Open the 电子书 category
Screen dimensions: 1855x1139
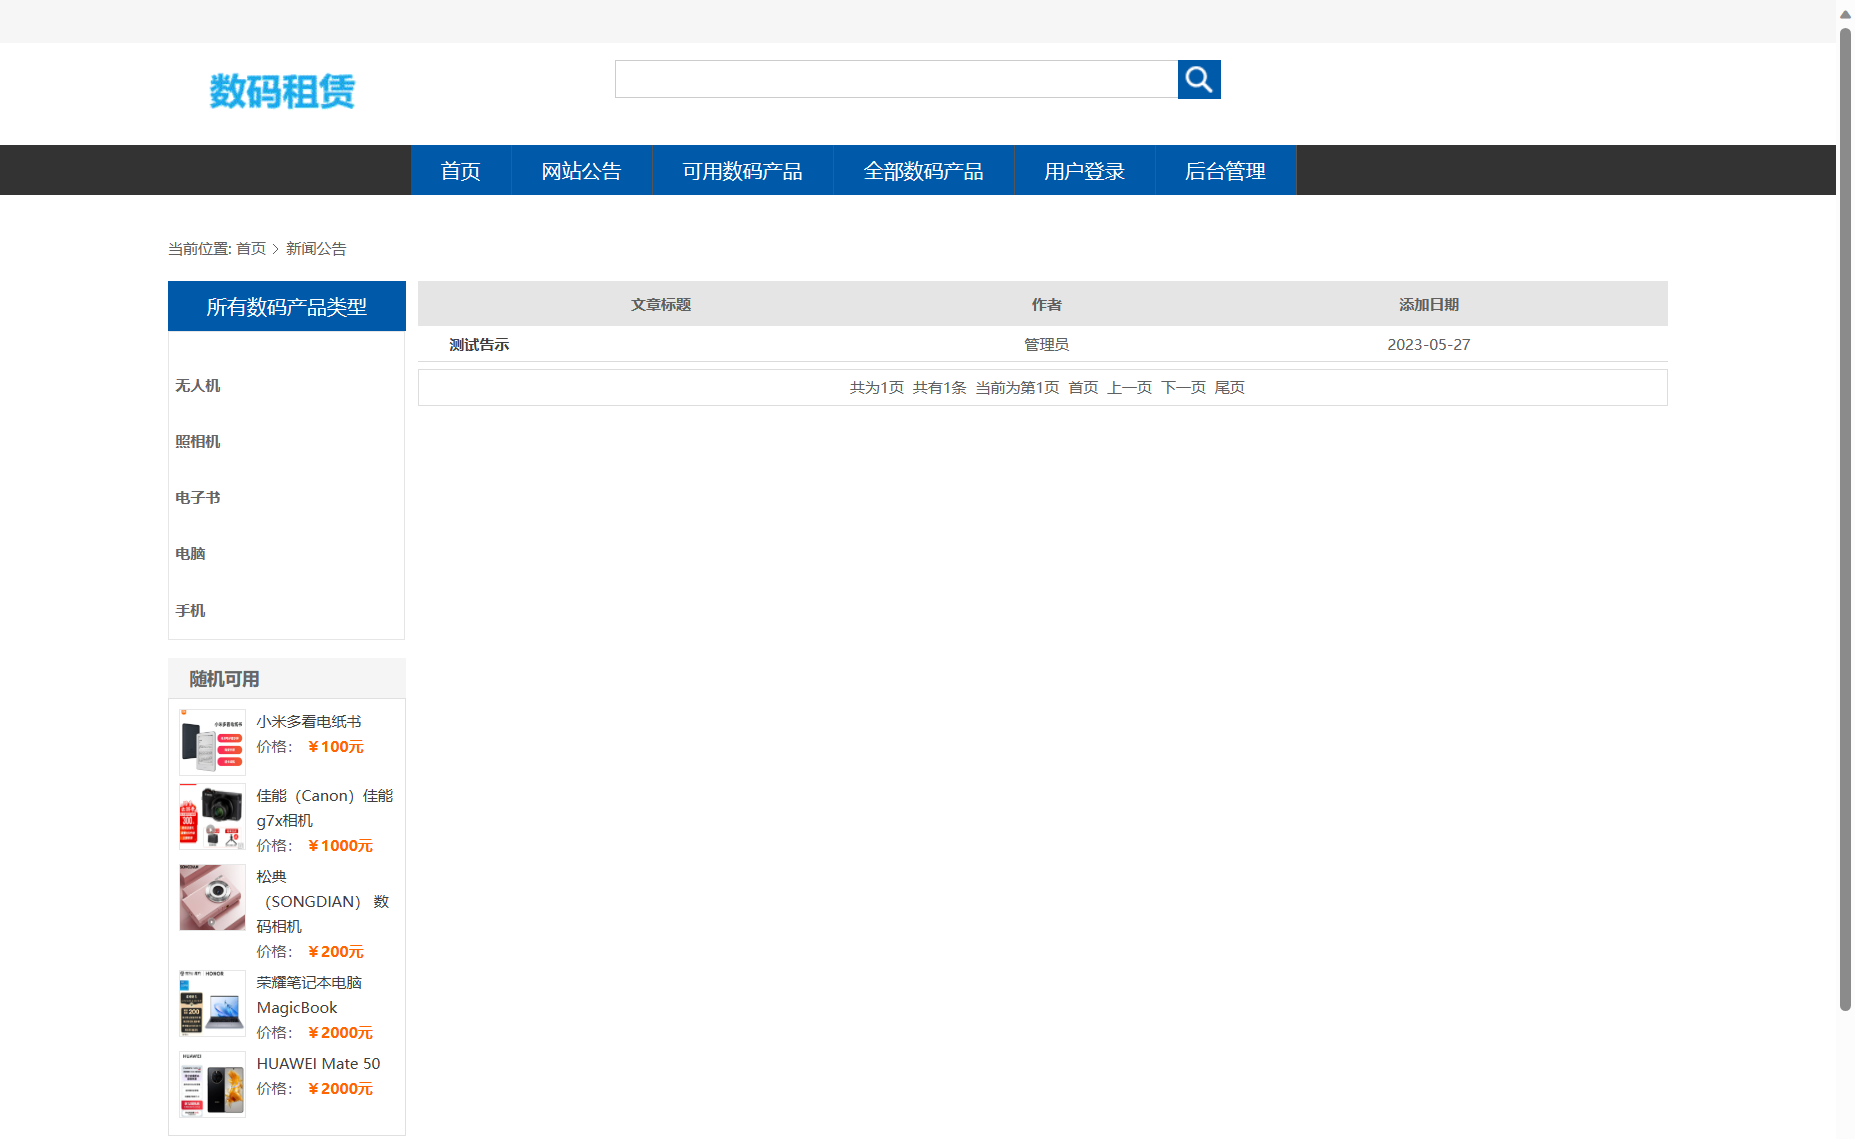tap(197, 497)
